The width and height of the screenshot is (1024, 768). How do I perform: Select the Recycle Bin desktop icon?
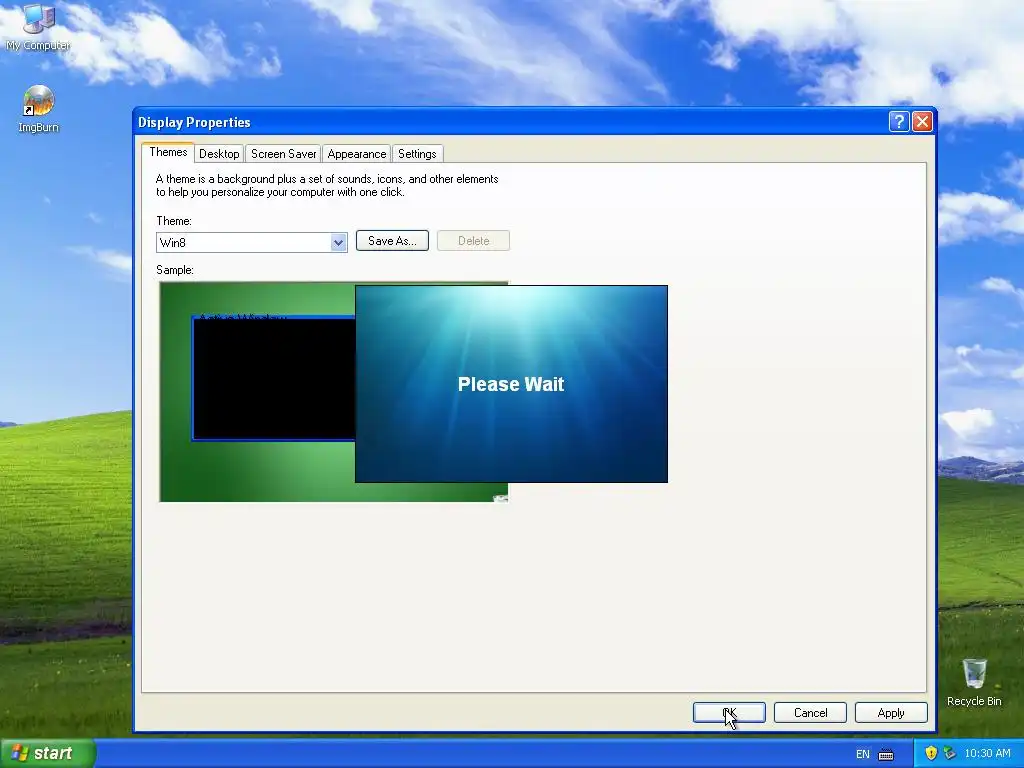[974, 682]
